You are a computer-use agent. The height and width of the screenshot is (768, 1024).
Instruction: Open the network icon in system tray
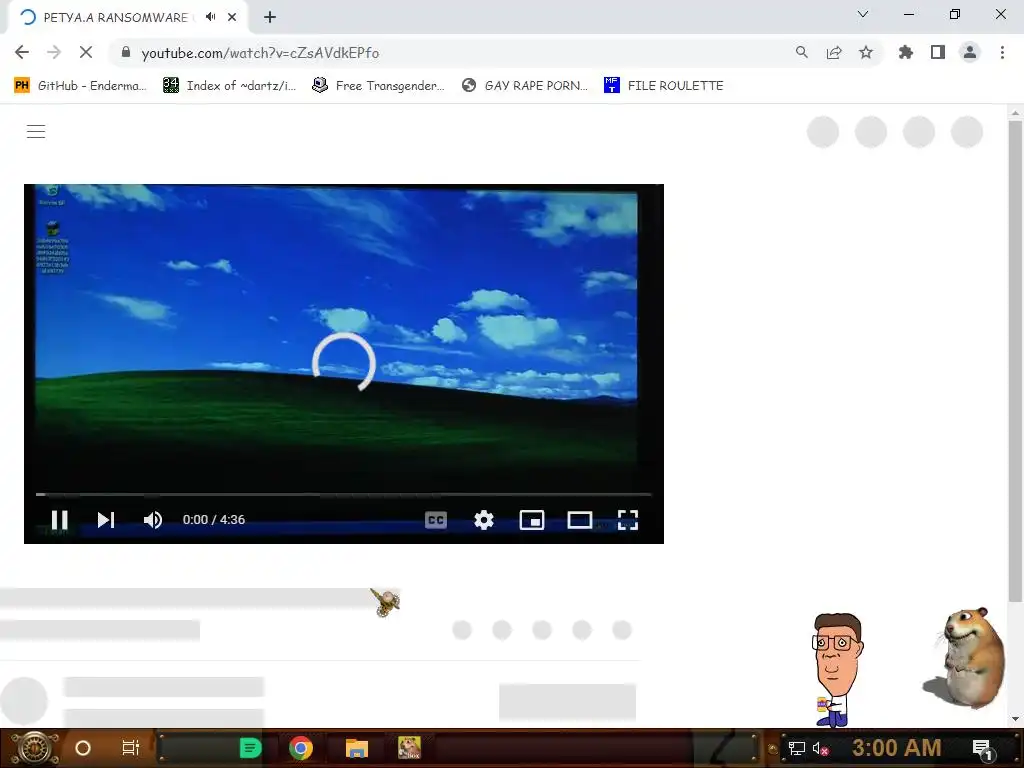(x=796, y=748)
